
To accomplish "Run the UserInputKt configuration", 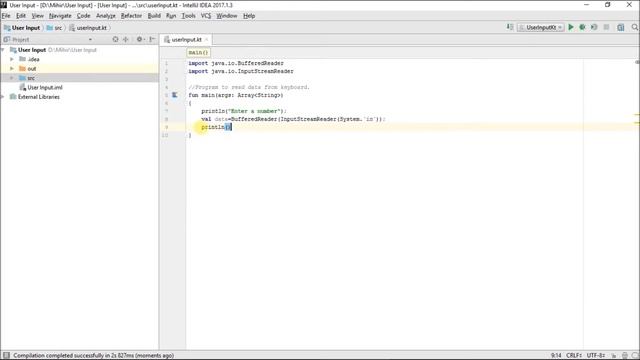I will (x=571, y=27).
